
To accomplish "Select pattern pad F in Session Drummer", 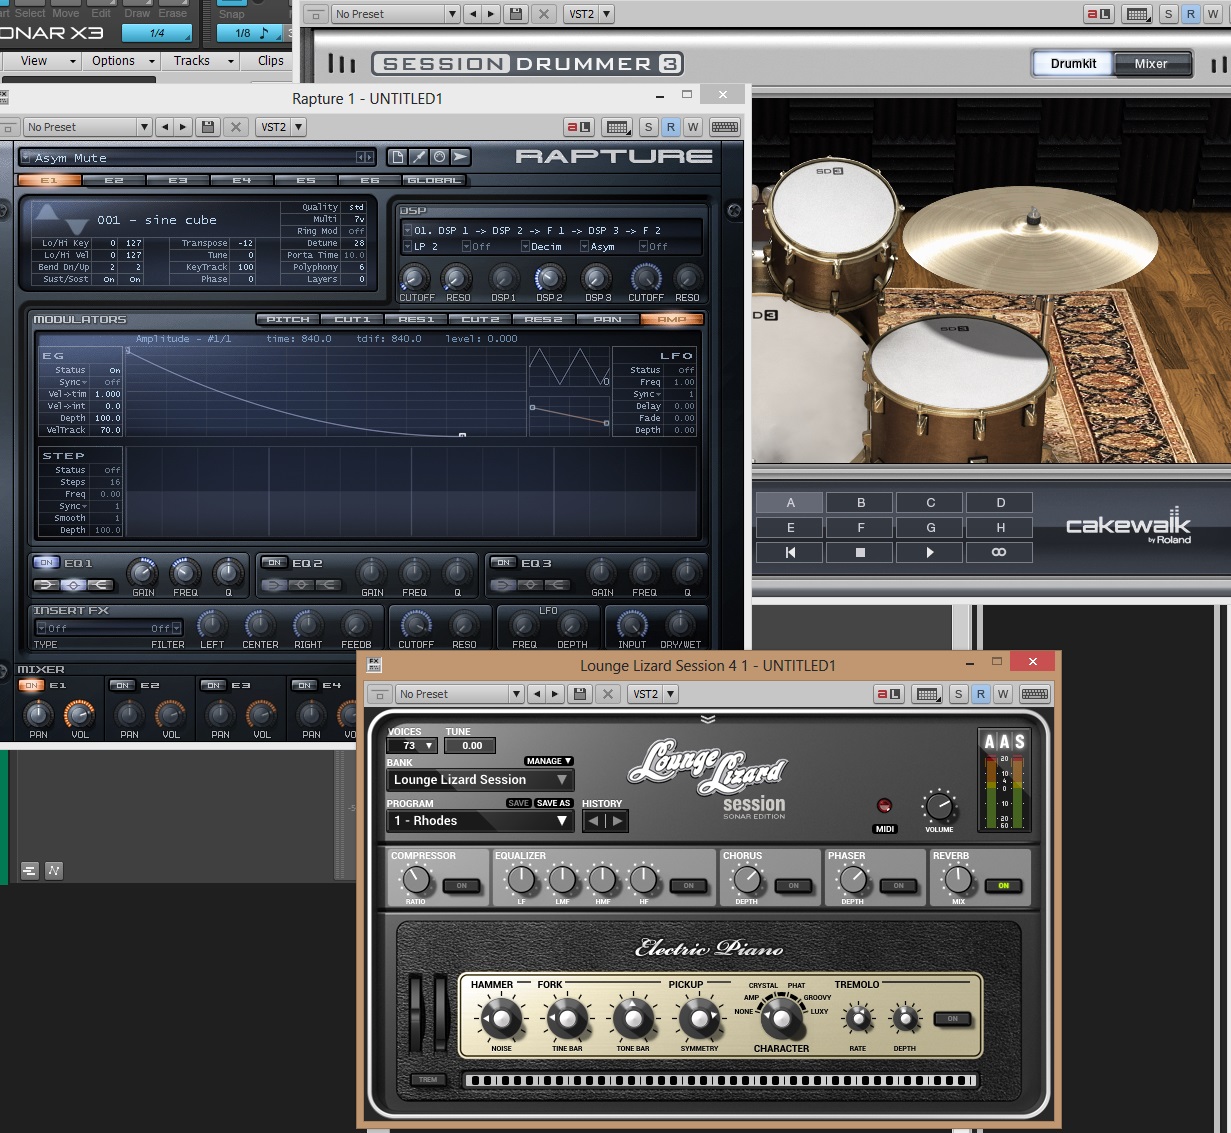I will coord(860,527).
